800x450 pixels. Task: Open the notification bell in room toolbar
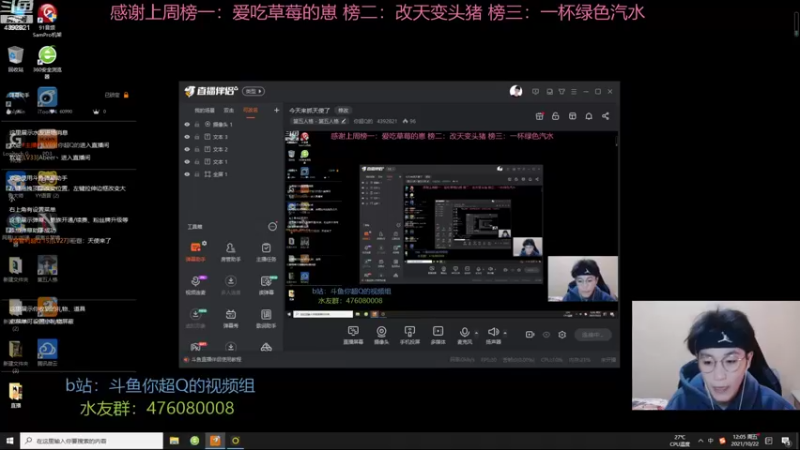tap(589, 116)
